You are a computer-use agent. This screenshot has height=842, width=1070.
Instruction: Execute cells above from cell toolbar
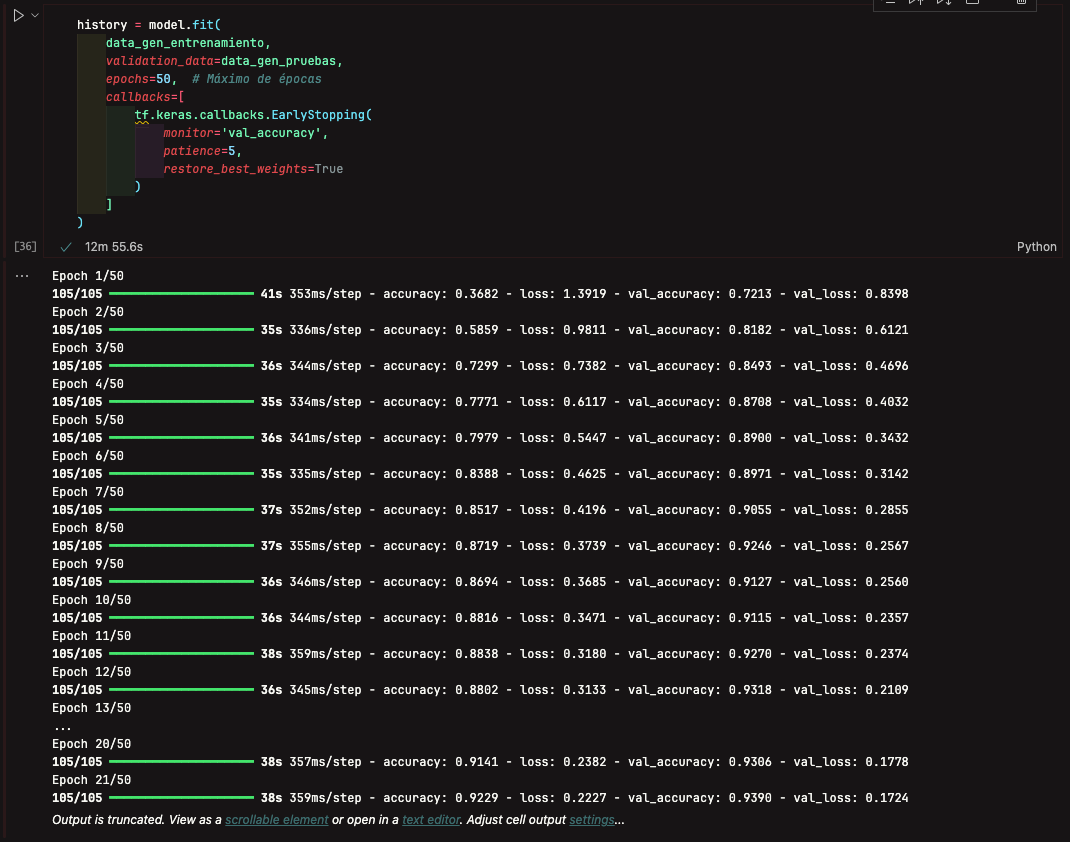click(x=916, y=3)
